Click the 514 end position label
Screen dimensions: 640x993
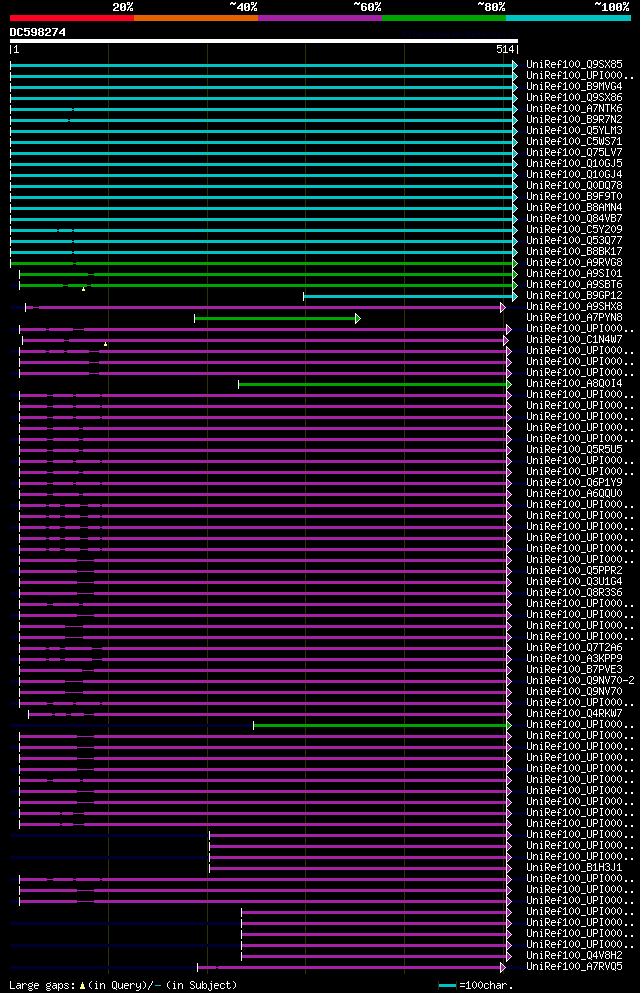pos(505,49)
